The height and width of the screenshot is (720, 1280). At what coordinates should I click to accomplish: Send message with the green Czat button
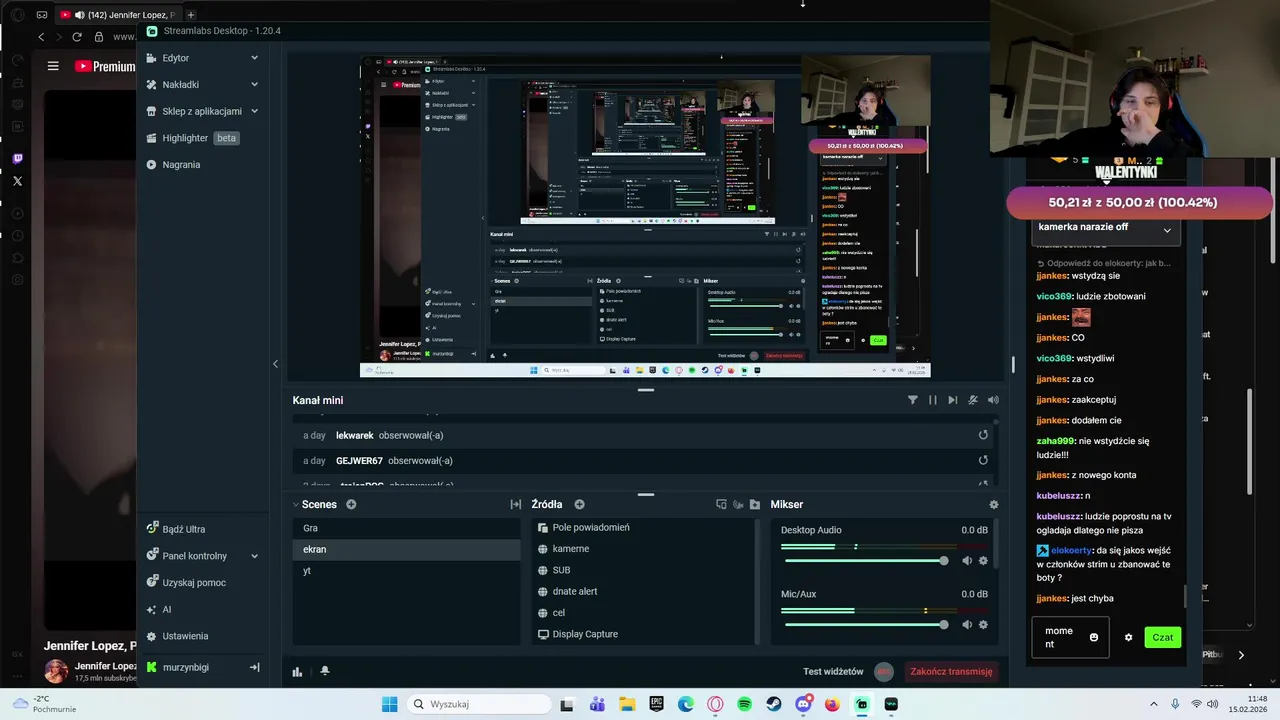click(x=1162, y=637)
